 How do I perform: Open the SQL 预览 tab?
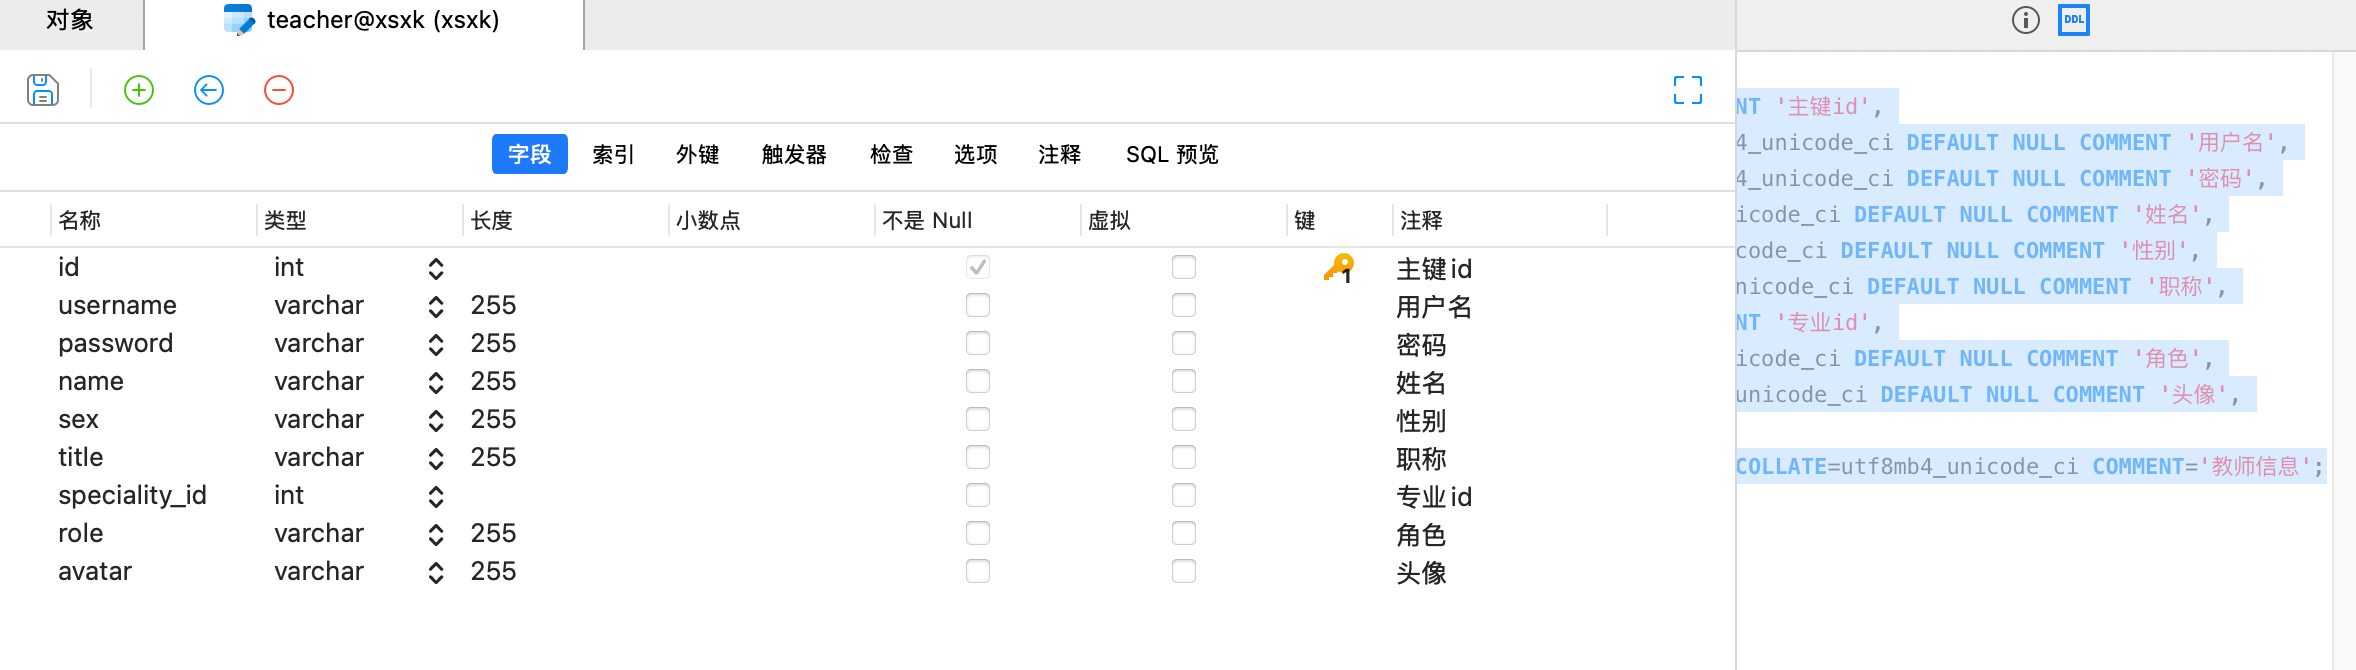coord(1172,154)
